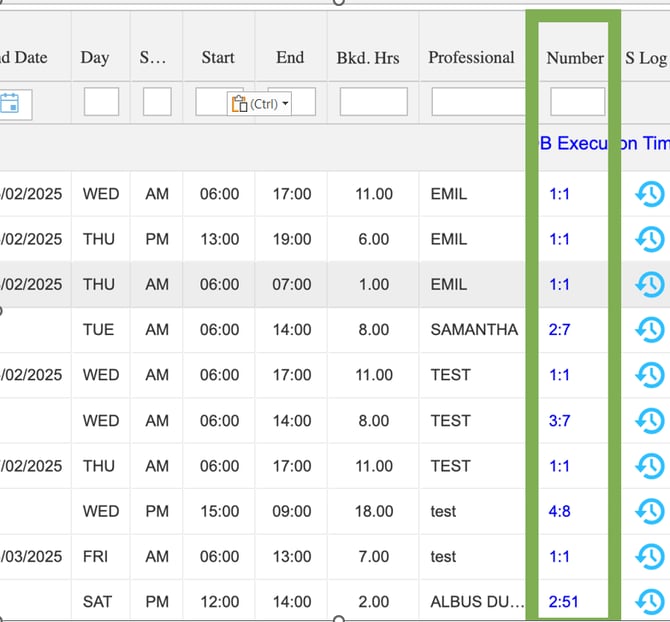Open the 2:51 number link

563,602
